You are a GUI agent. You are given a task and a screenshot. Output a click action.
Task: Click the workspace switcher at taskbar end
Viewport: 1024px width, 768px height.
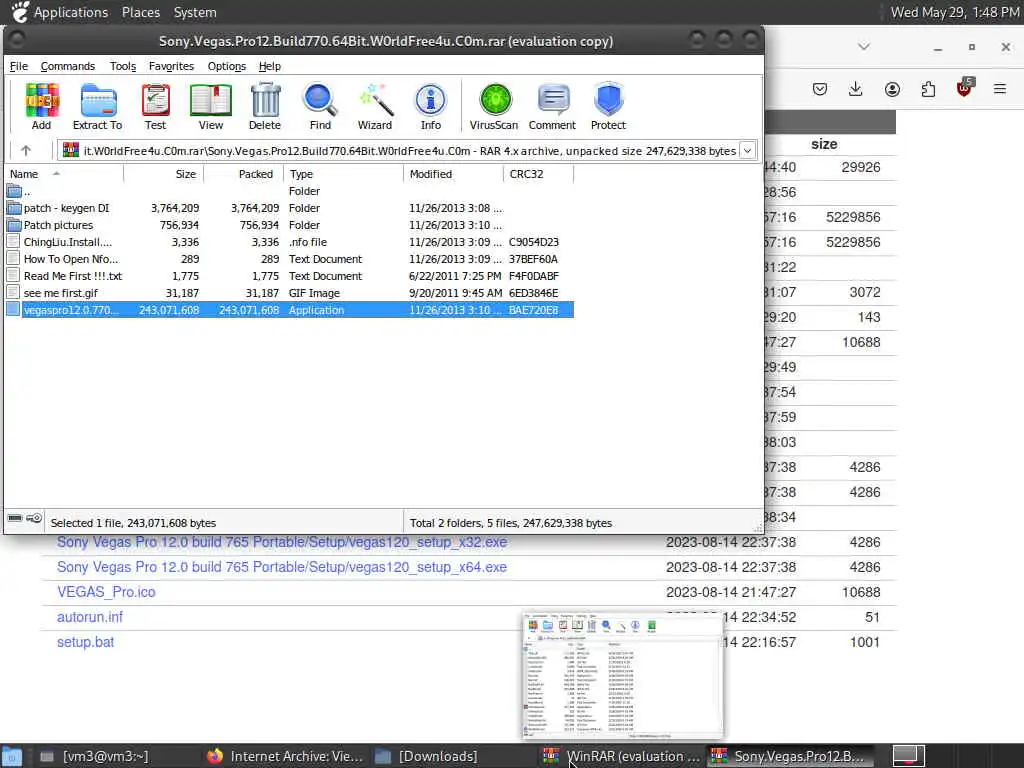tap(909, 756)
